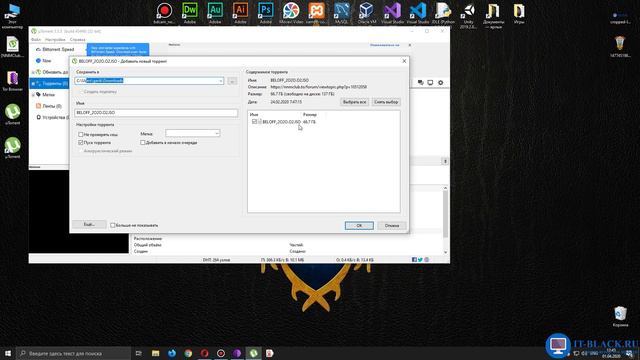Launch Adobe Dreamweaver from desktop
The image size is (640, 360).
(x=190, y=12)
